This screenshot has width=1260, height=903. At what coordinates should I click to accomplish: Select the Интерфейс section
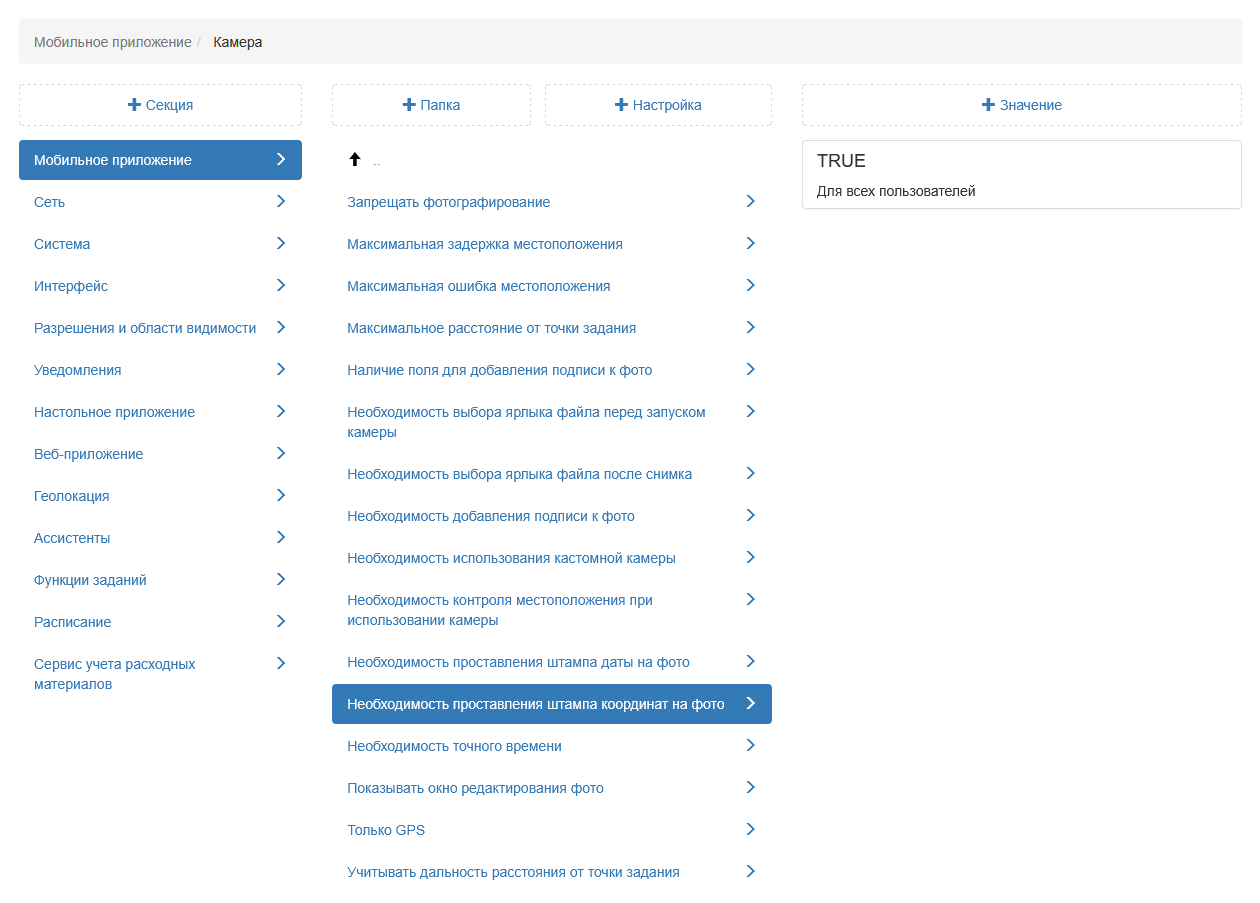pyautogui.click(x=71, y=286)
